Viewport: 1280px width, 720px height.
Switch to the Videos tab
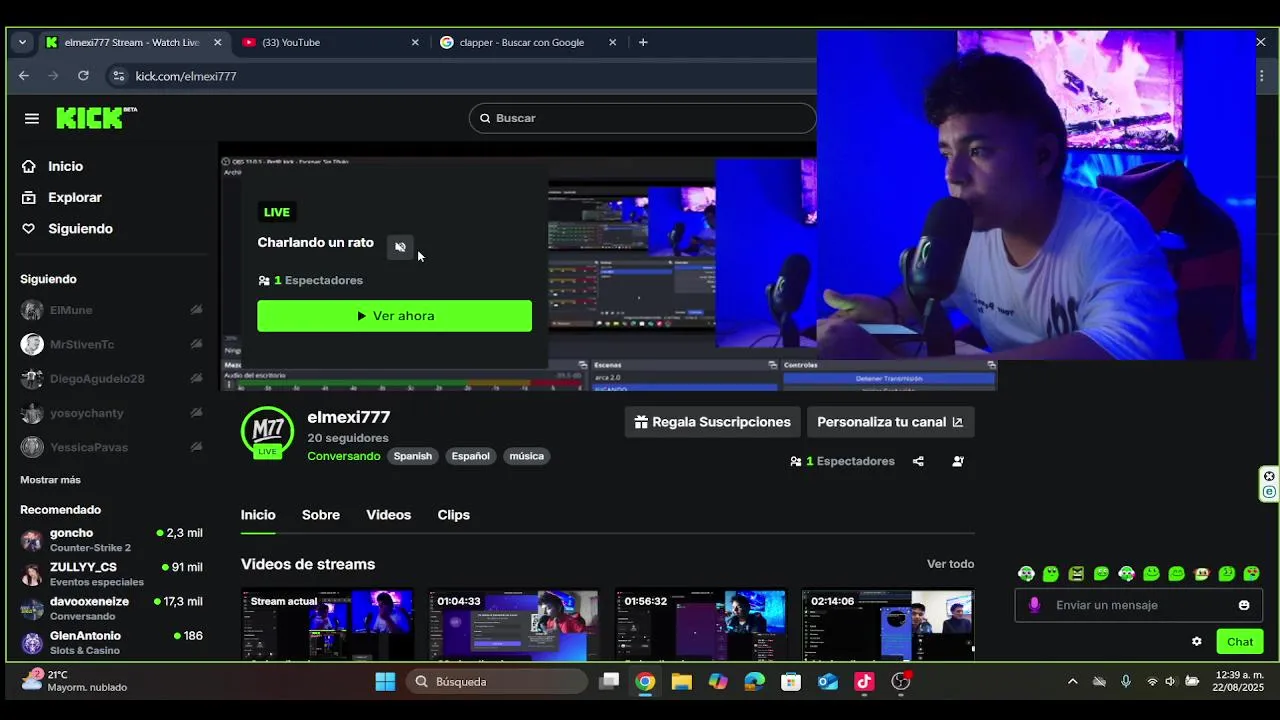(388, 515)
